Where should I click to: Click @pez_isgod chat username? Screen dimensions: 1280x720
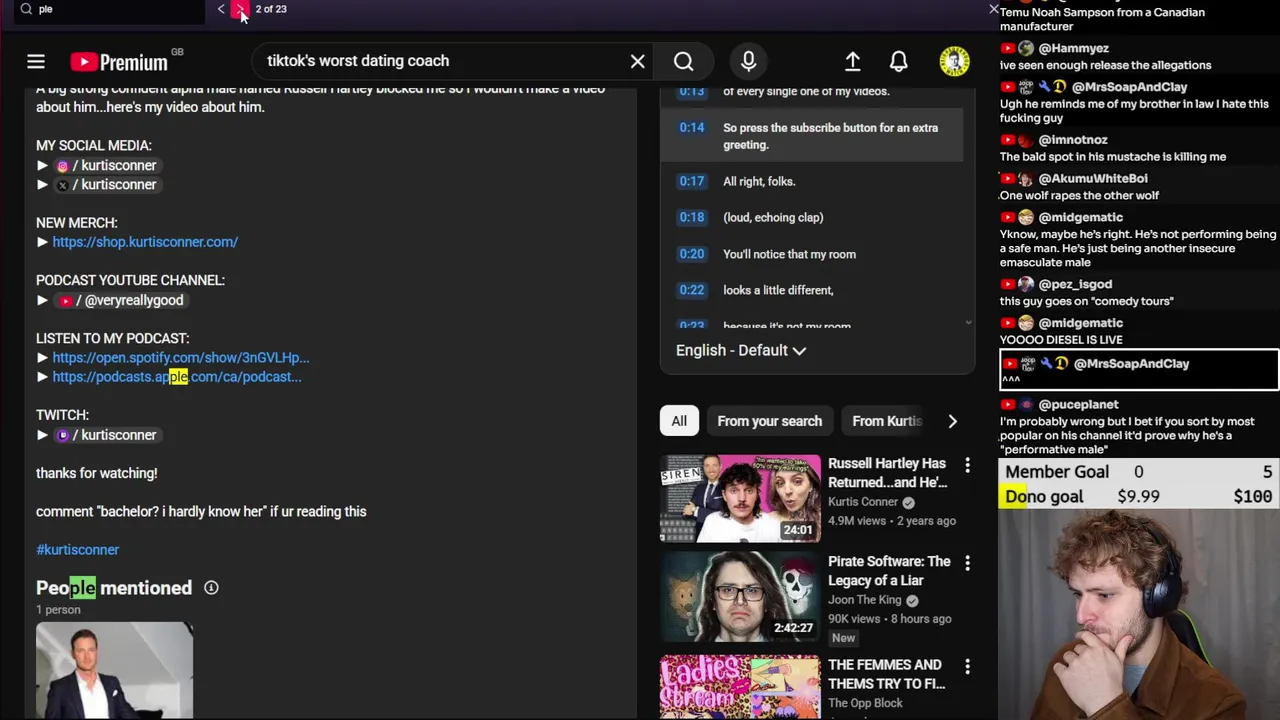1075,284
